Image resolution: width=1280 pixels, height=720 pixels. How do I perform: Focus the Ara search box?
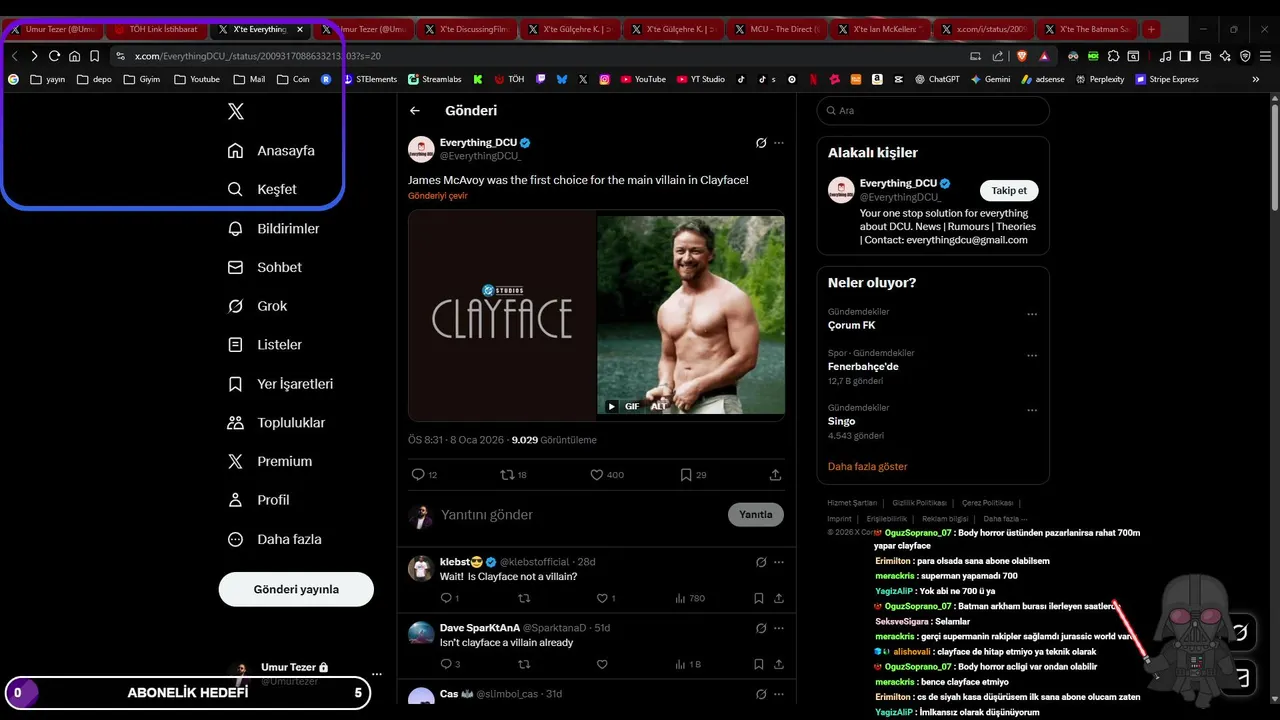coord(933,111)
